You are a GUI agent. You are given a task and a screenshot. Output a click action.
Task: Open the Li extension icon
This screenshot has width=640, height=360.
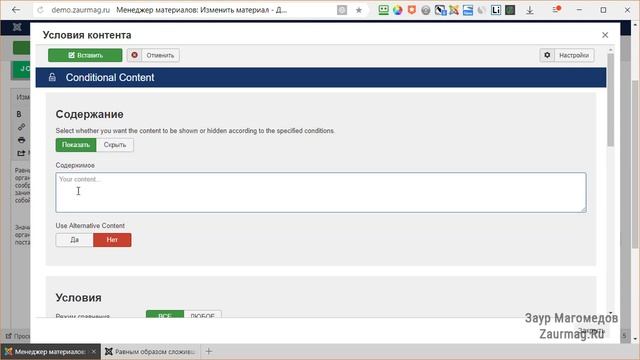496,10
